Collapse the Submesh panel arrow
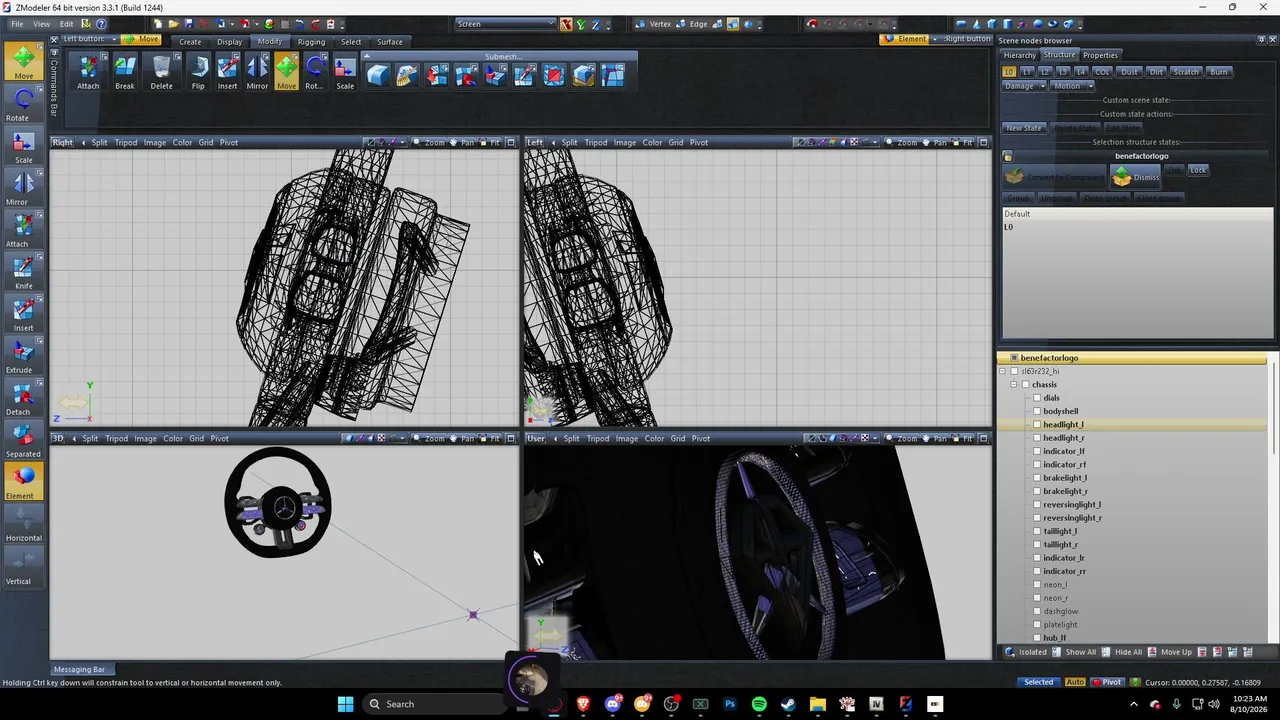 367,56
